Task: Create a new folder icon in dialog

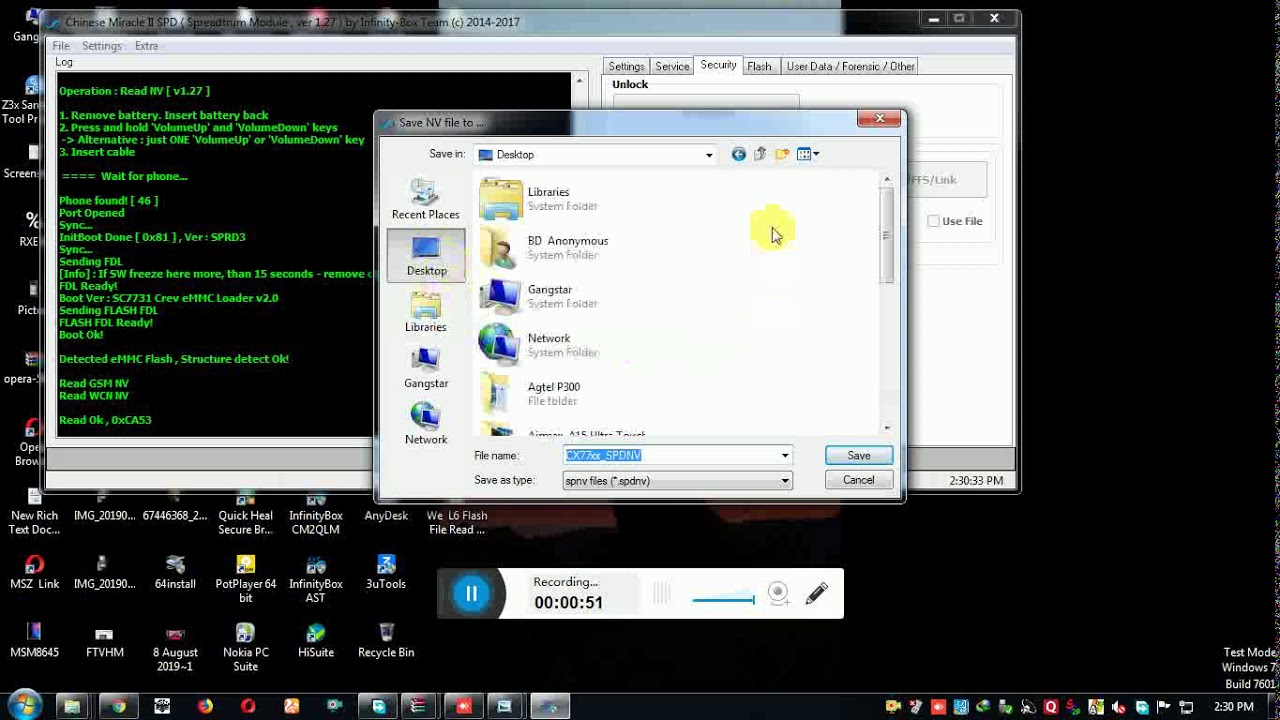Action: coord(782,154)
